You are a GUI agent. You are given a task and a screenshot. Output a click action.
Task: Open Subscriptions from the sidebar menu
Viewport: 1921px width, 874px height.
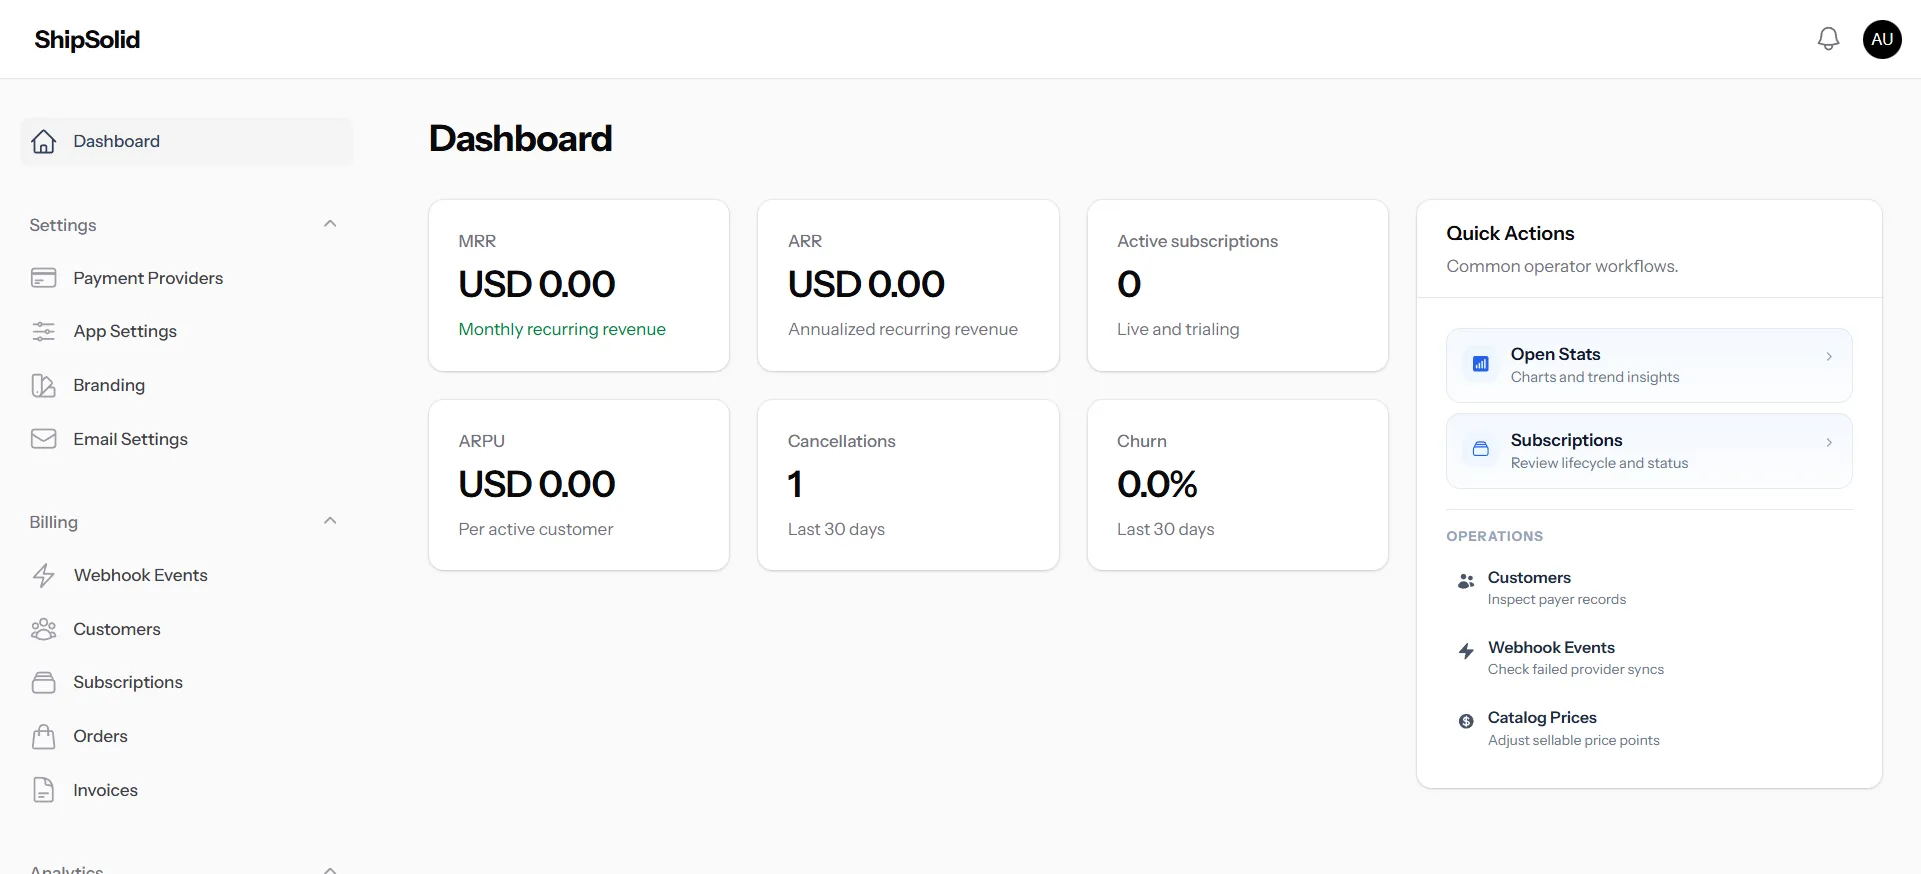128,683
